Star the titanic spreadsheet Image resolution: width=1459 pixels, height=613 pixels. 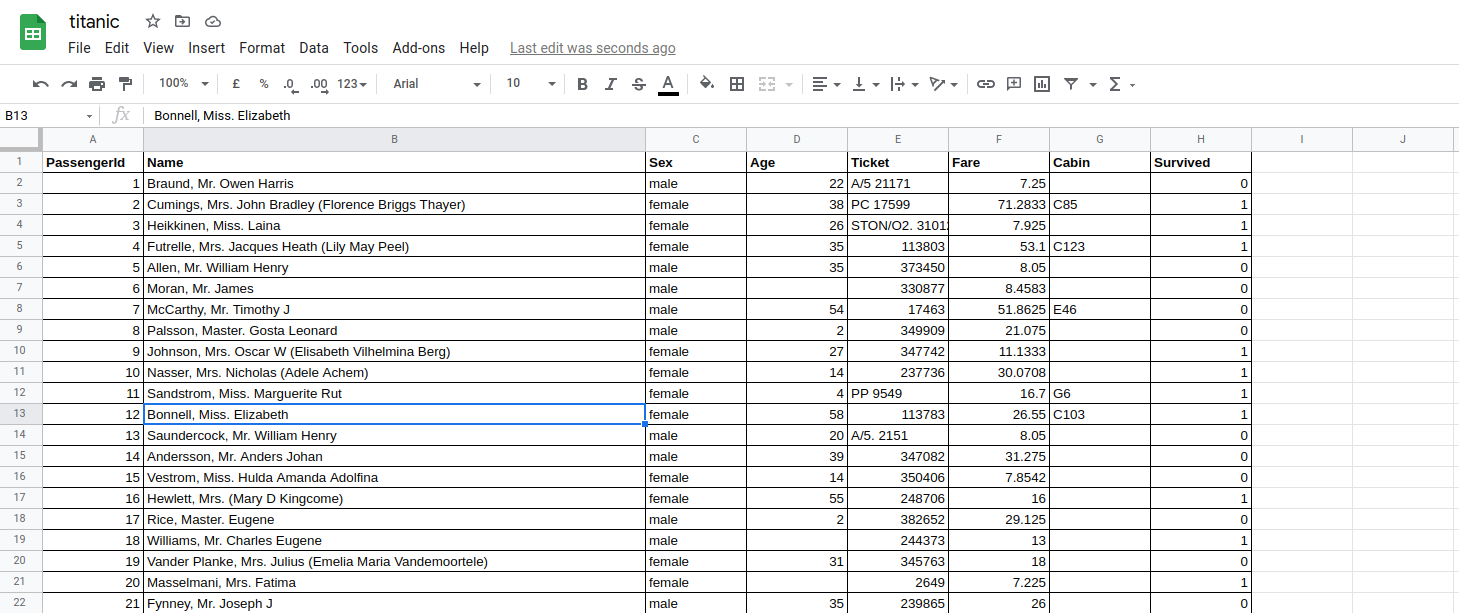(x=152, y=20)
